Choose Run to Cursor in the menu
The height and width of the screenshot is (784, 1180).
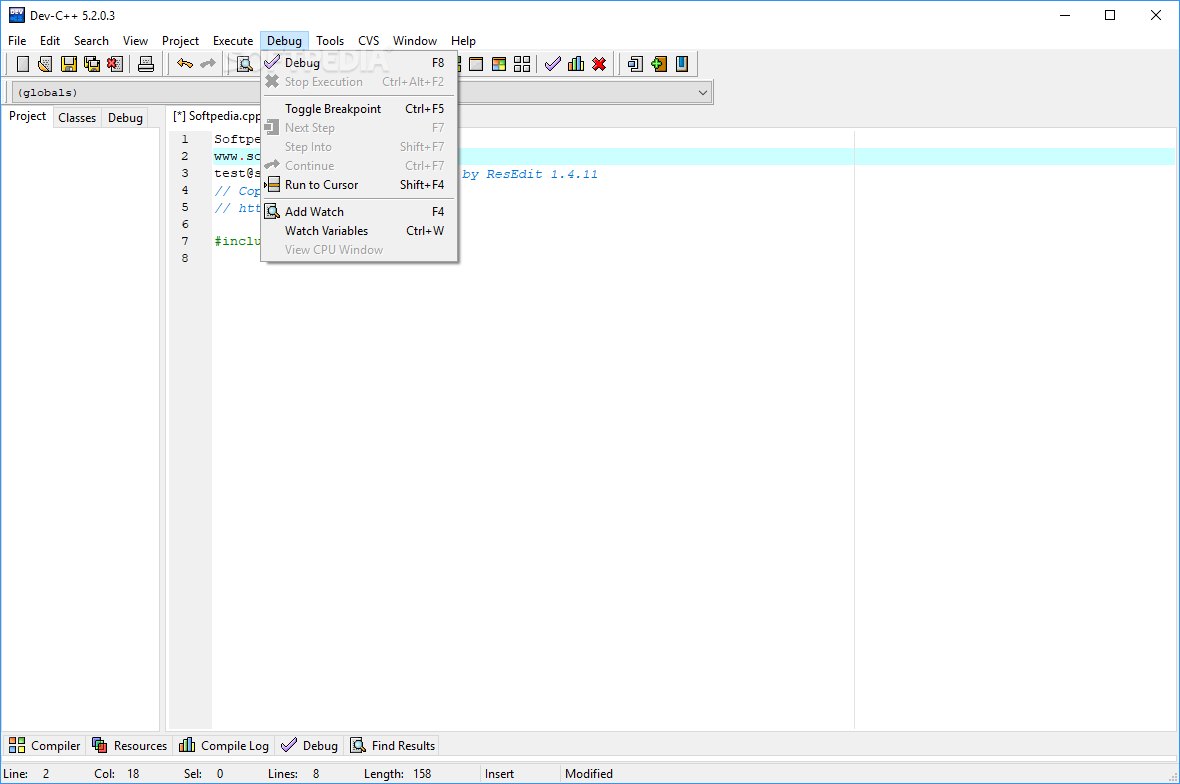point(359,185)
